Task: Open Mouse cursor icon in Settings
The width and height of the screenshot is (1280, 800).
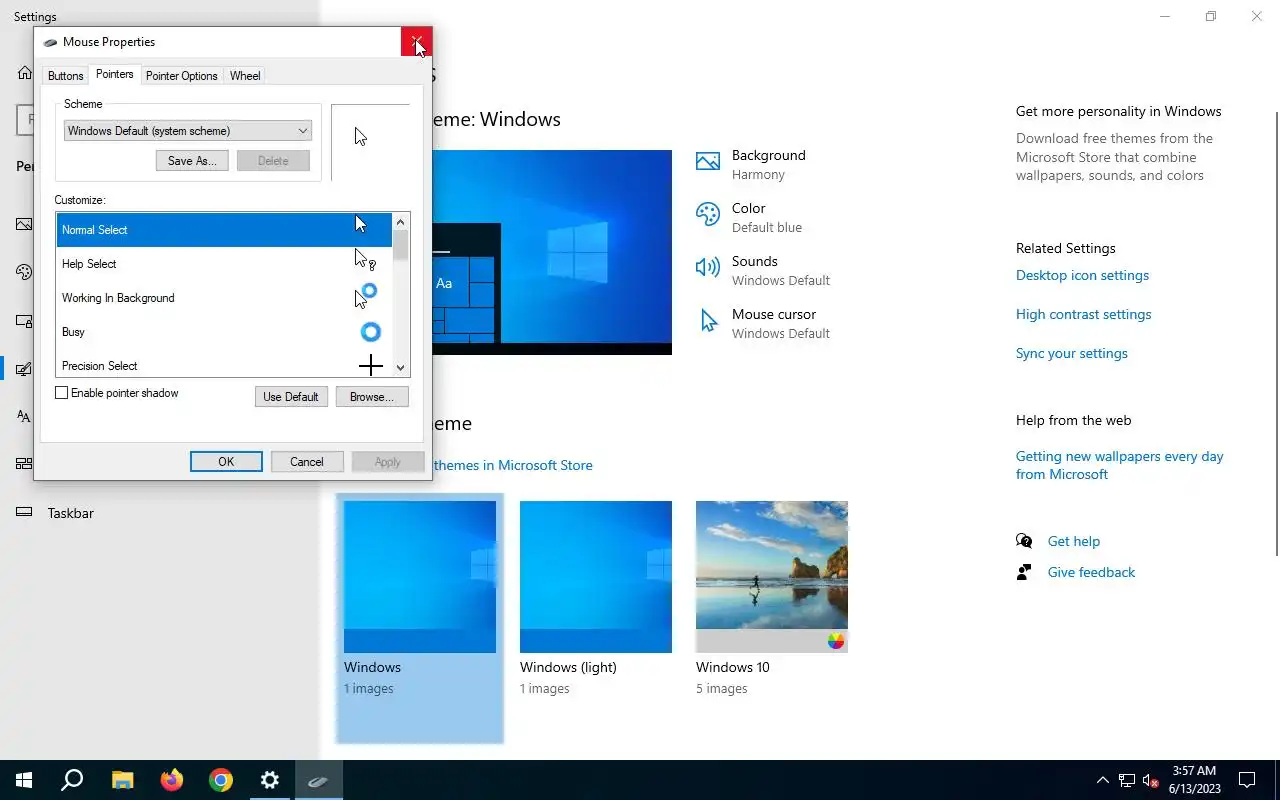Action: click(709, 321)
